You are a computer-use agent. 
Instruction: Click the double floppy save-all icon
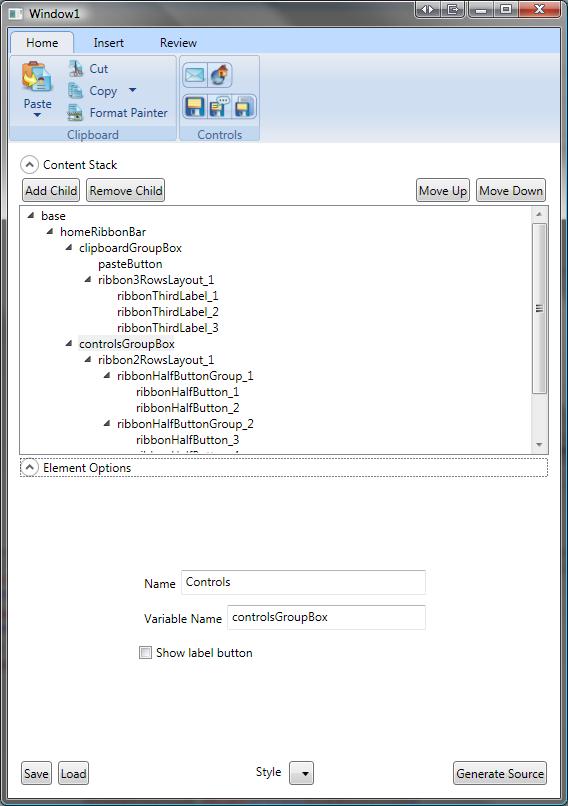coord(244,107)
